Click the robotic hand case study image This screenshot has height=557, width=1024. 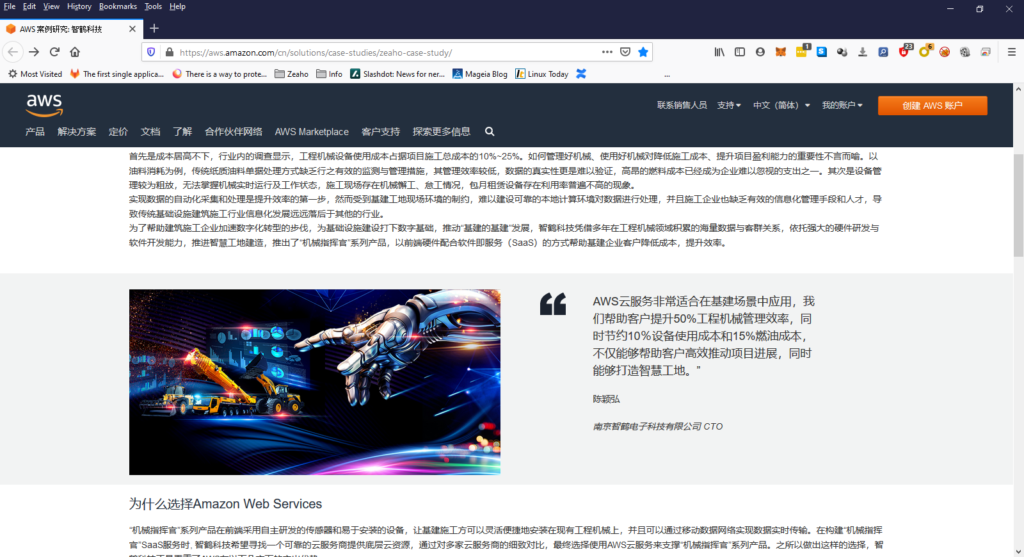(x=315, y=382)
